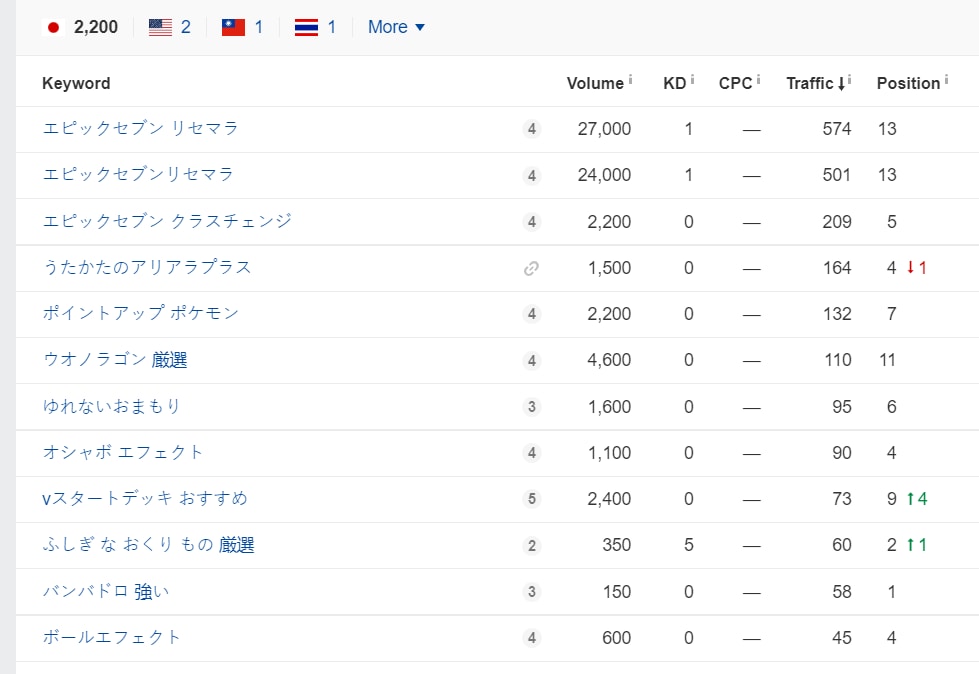The width and height of the screenshot is (979, 674).
Task: Click SERP features badge 5 in vスタートデッキ row
Action: [531, 499]
